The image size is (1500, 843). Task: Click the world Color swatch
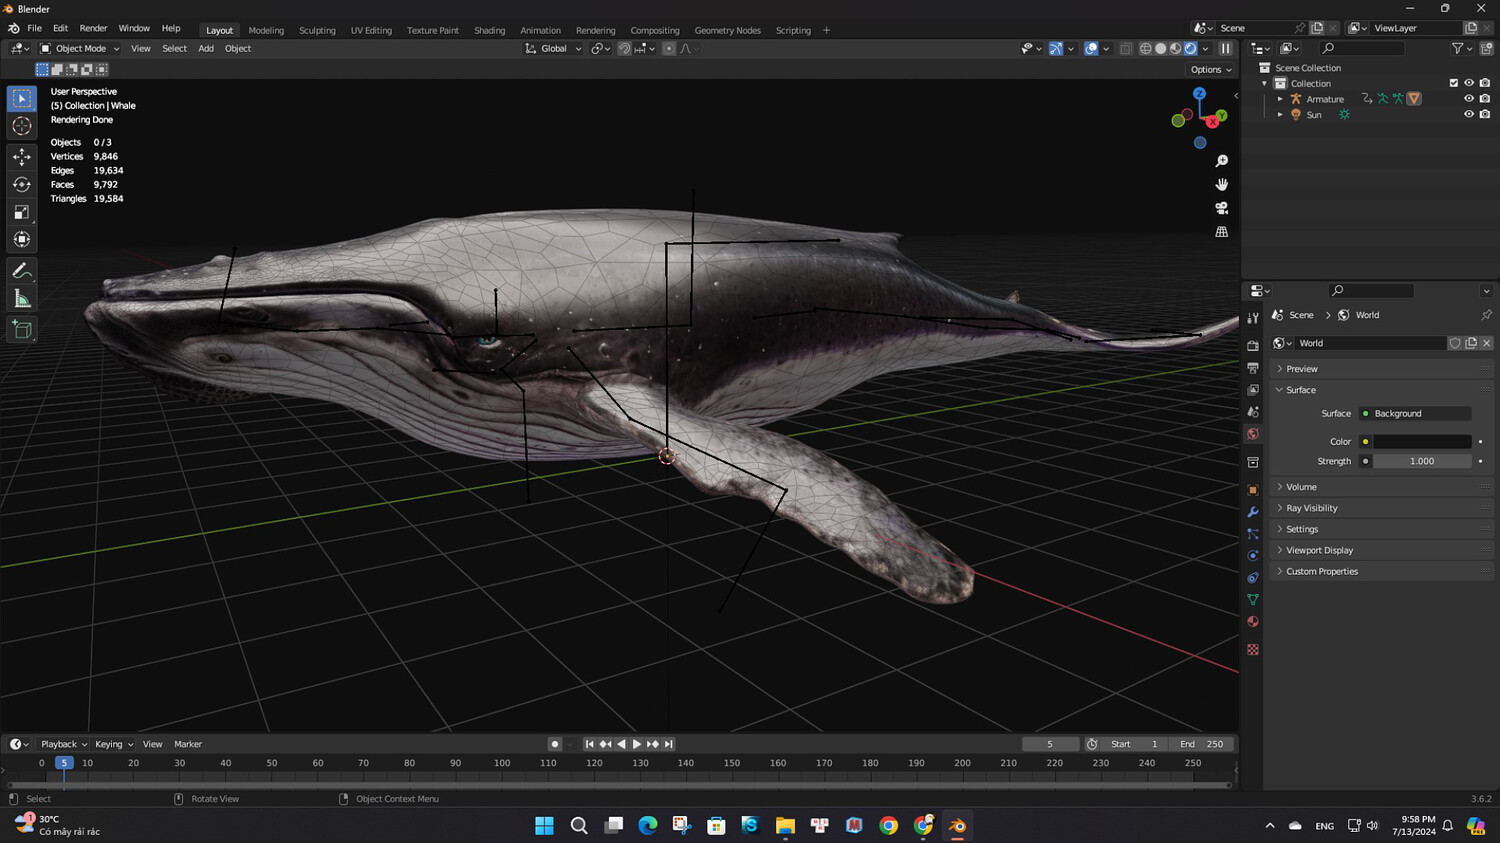point(1421,441)
